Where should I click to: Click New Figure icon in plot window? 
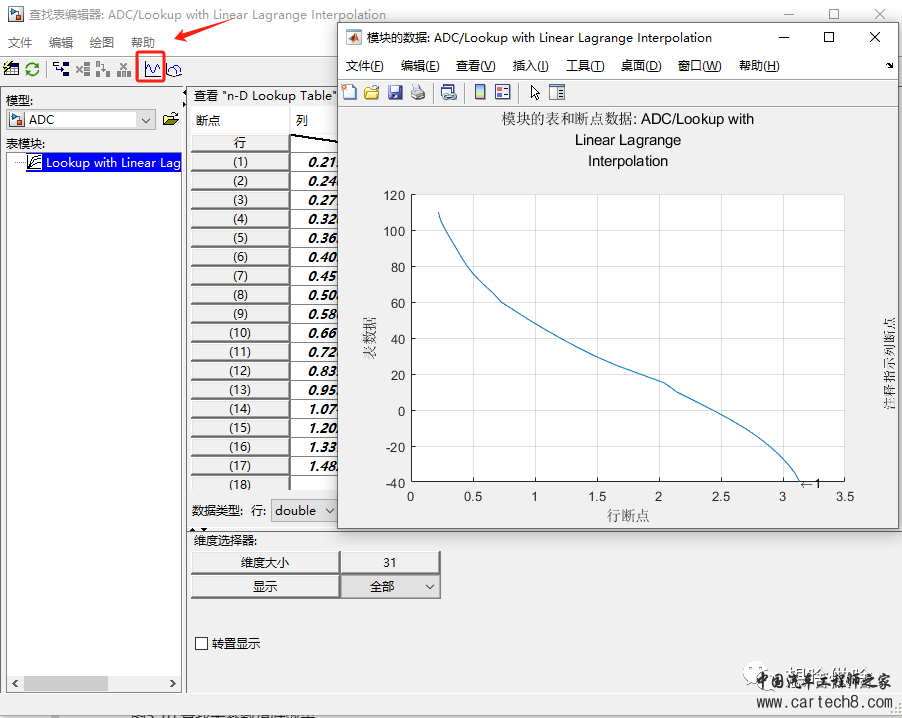tap(349, 92)
